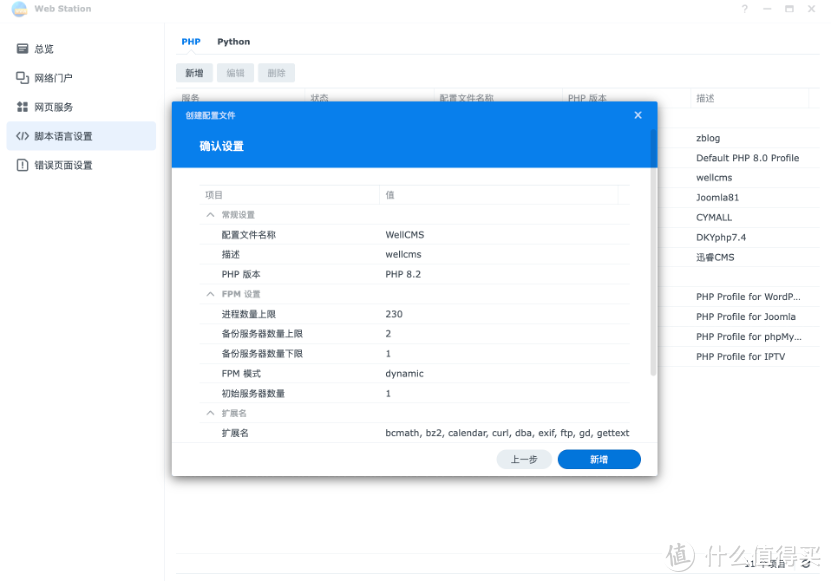Screen dimensions: 832x582
Task: Open the help question mark icon
Action: coord(744,8)
